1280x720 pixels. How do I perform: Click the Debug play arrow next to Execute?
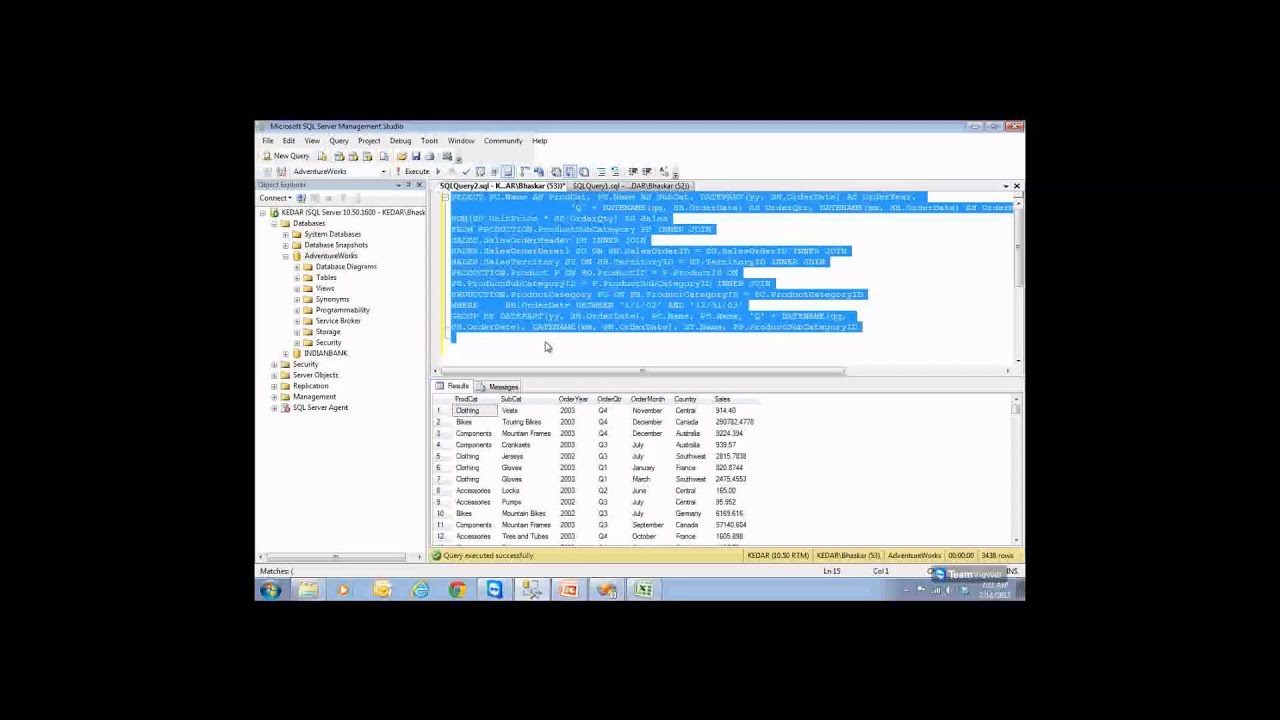(x=438, y=171)
